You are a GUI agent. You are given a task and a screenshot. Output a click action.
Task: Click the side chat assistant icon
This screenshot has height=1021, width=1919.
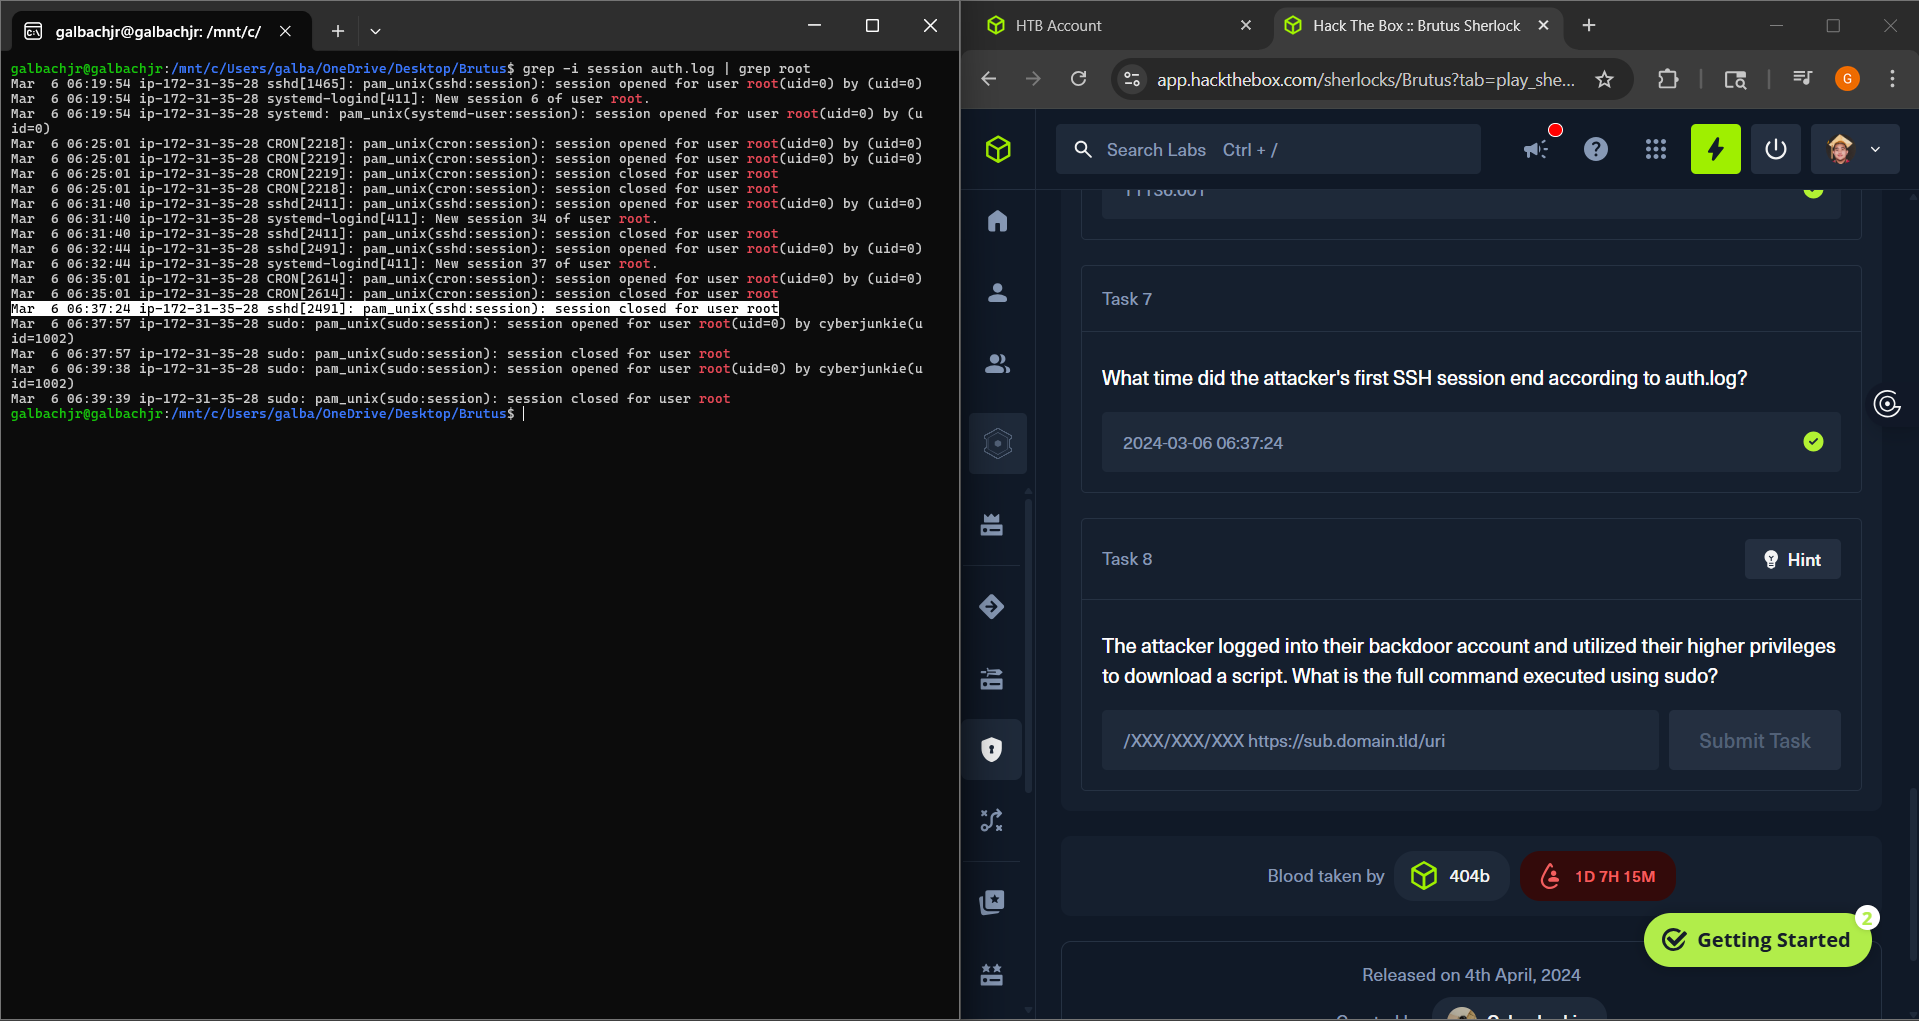[1887, 404]
